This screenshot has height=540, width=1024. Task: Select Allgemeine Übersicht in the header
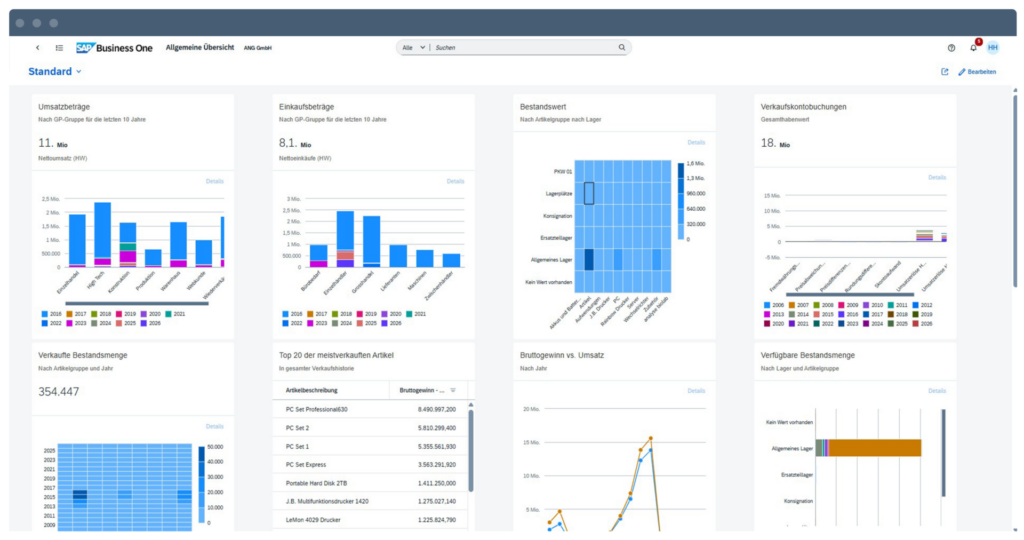pyautogui.click(x=200, y=48)
